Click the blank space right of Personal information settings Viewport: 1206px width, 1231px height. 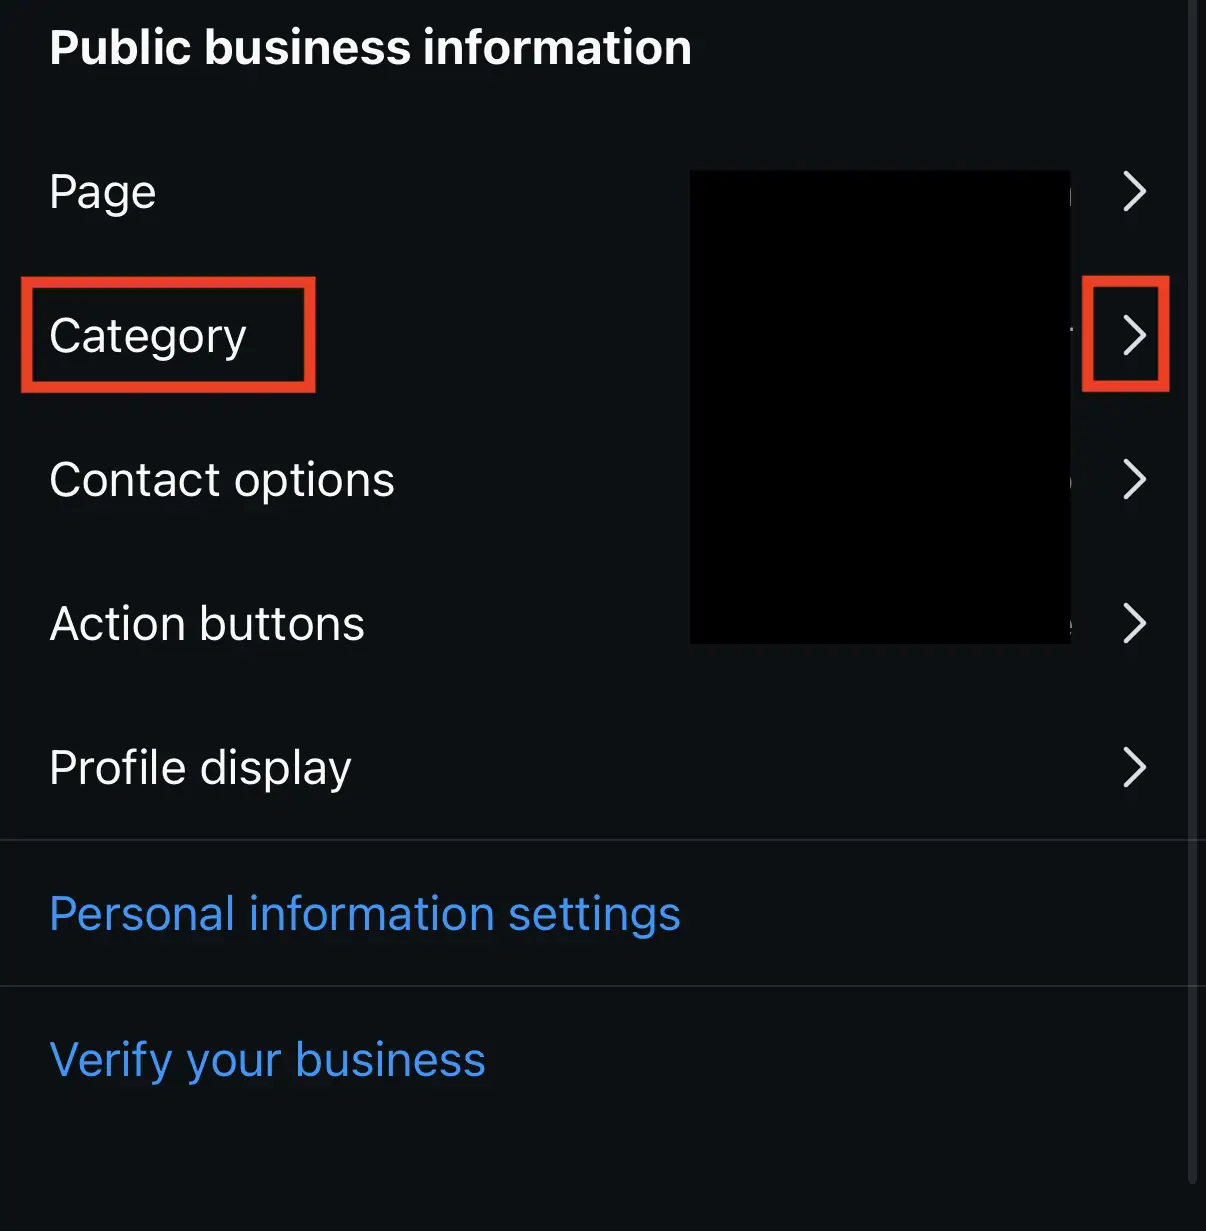[x=930, y=914]
